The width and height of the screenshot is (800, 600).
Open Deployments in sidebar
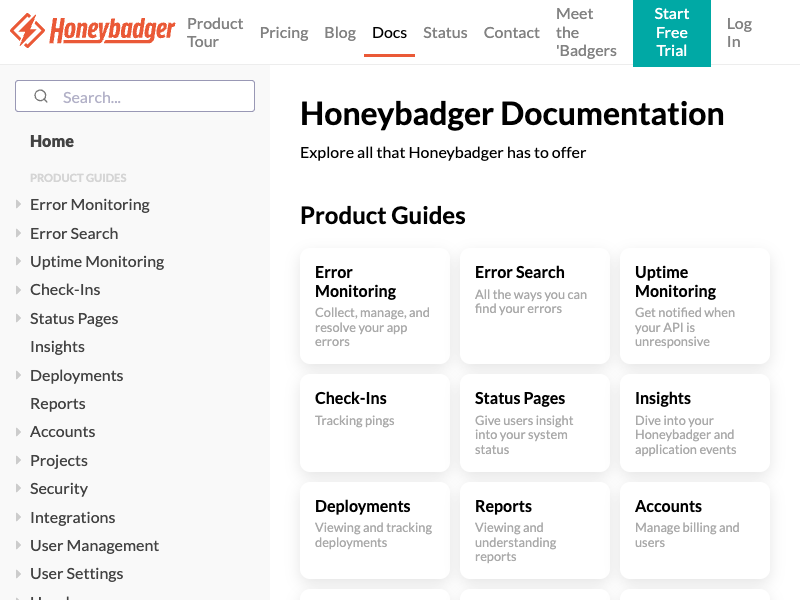(x=77, y=376)
